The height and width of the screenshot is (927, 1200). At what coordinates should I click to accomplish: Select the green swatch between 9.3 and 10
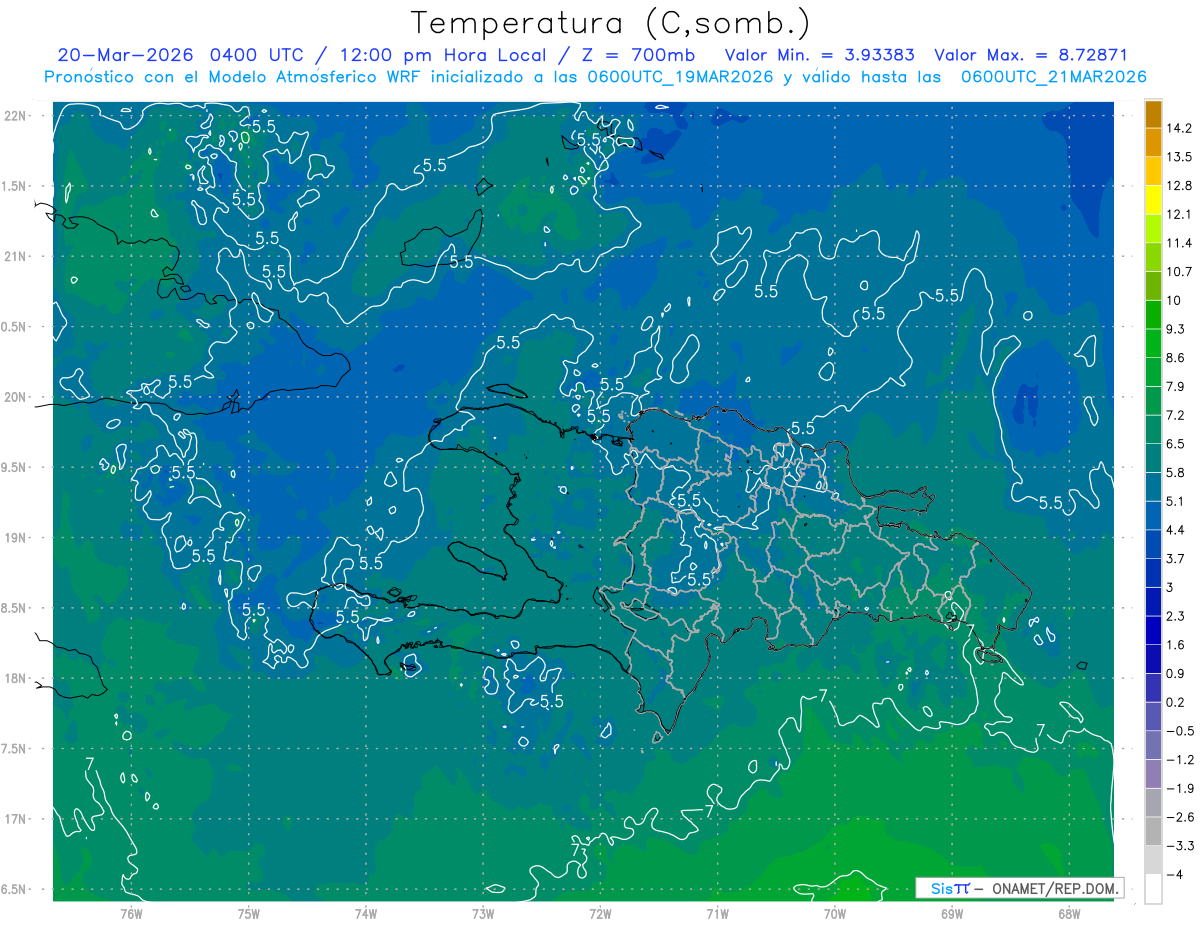1153,314
